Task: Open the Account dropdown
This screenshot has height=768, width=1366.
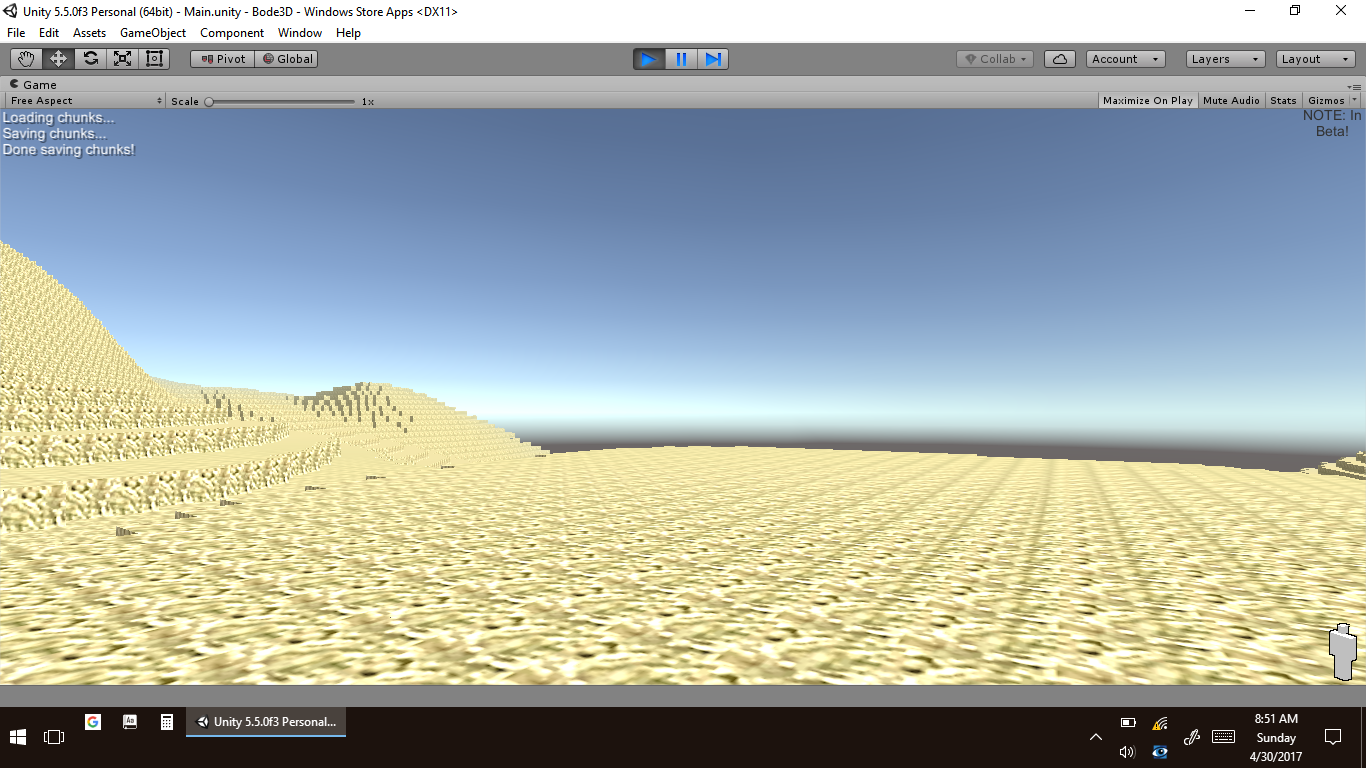Action: pyautogui.click(x=1125, y=59)
